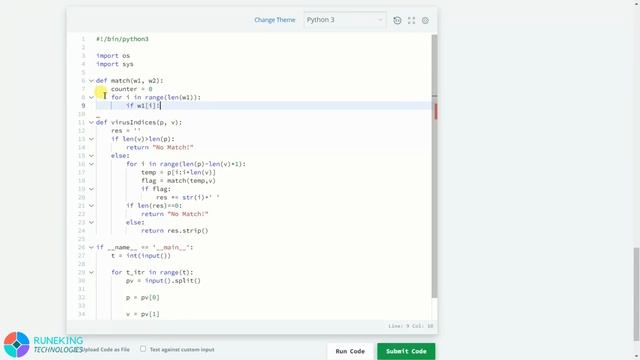This screenshot has width=640, height=360.
Task: Click the 'p = pv[0]' code line
Action: click(x=143, y=297)
